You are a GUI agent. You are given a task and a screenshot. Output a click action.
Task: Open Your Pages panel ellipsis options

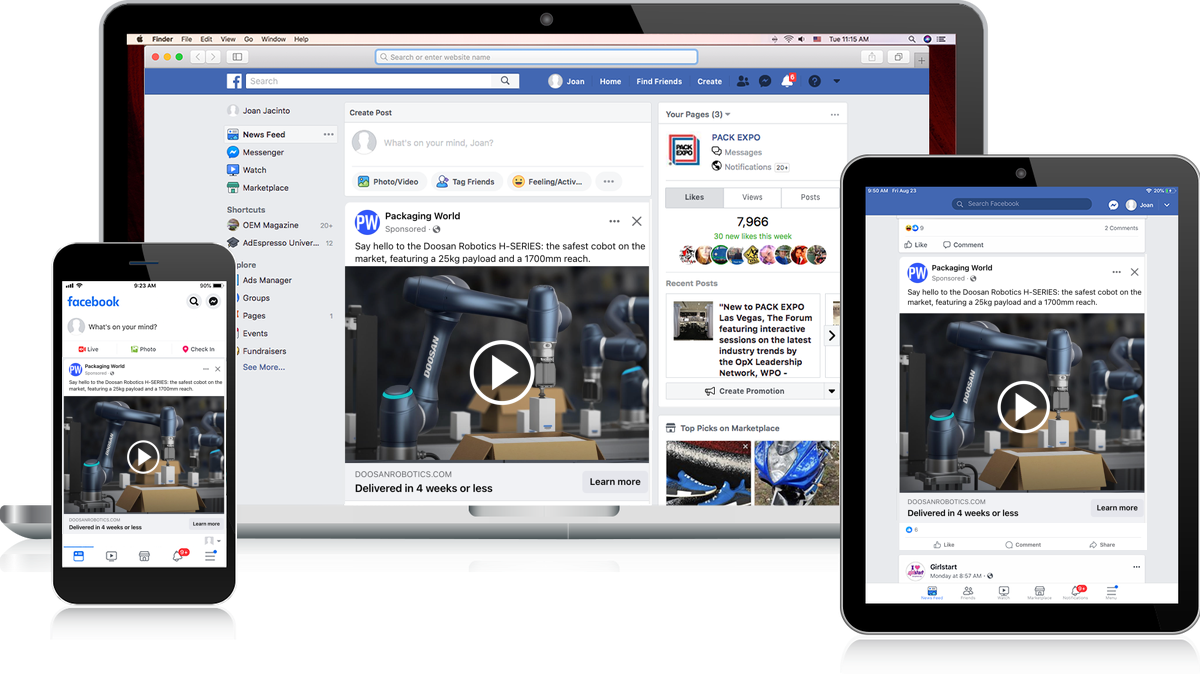(x=834, y=114)
